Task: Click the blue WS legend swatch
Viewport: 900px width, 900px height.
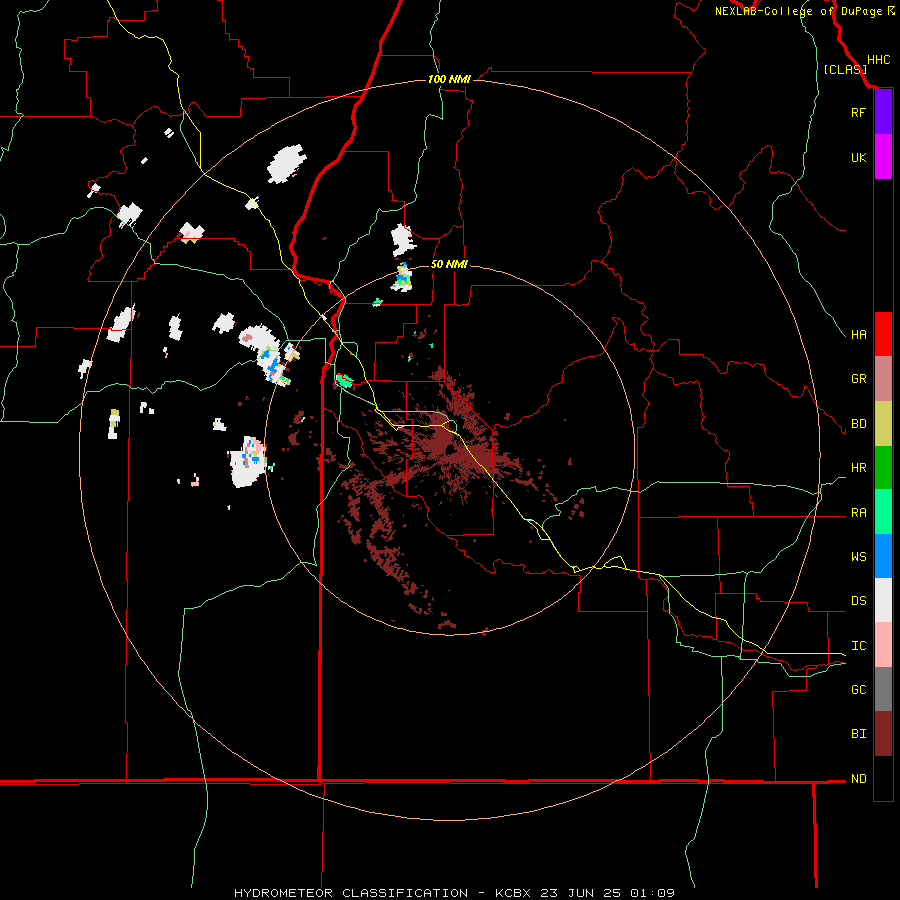Action: click(x=883, y=556)
